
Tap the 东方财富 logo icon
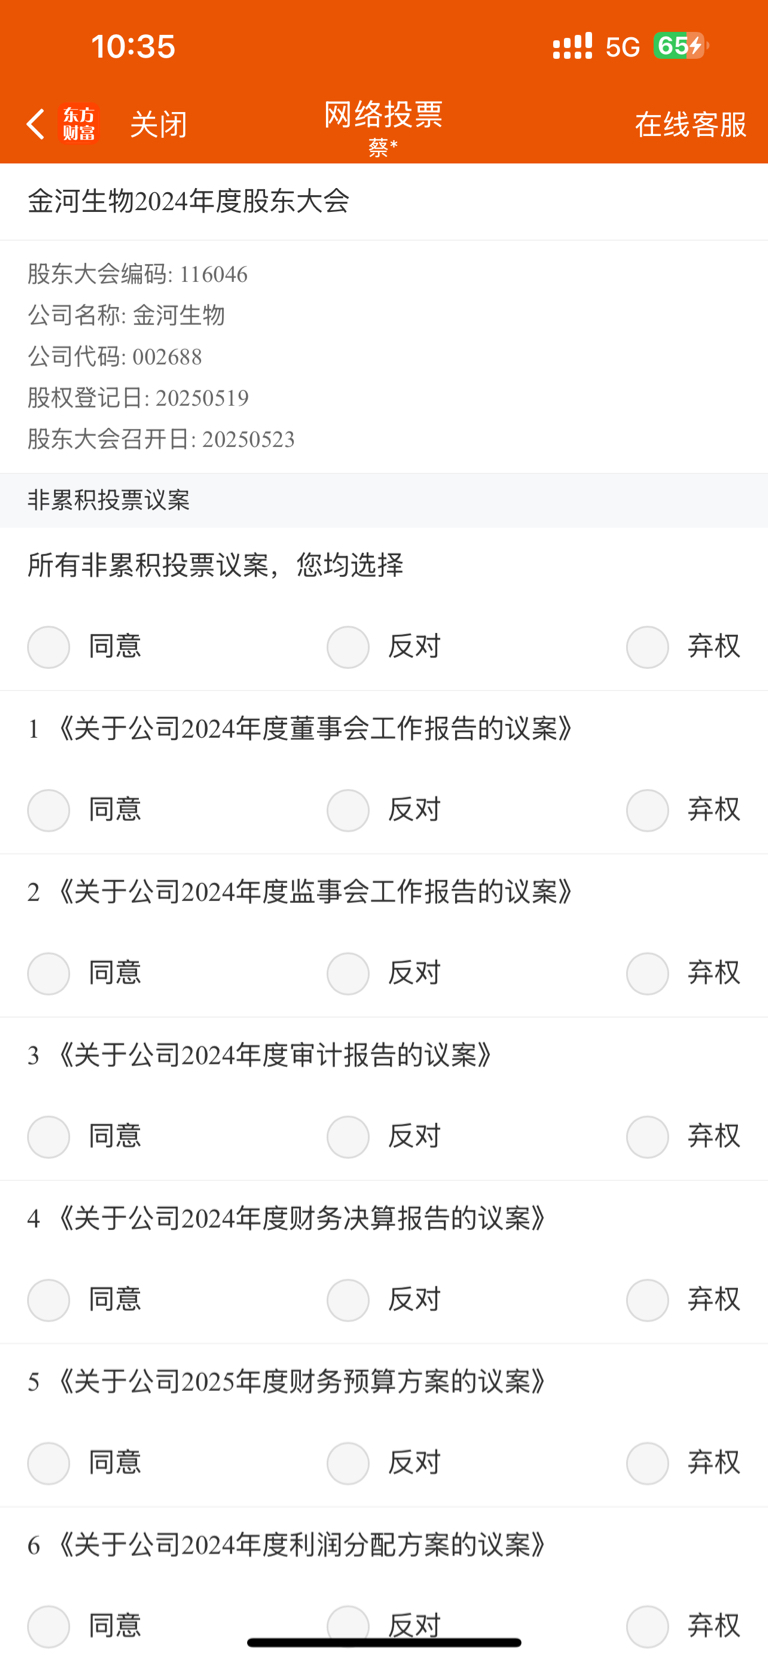pyautogui.click(x=79, y=124)
